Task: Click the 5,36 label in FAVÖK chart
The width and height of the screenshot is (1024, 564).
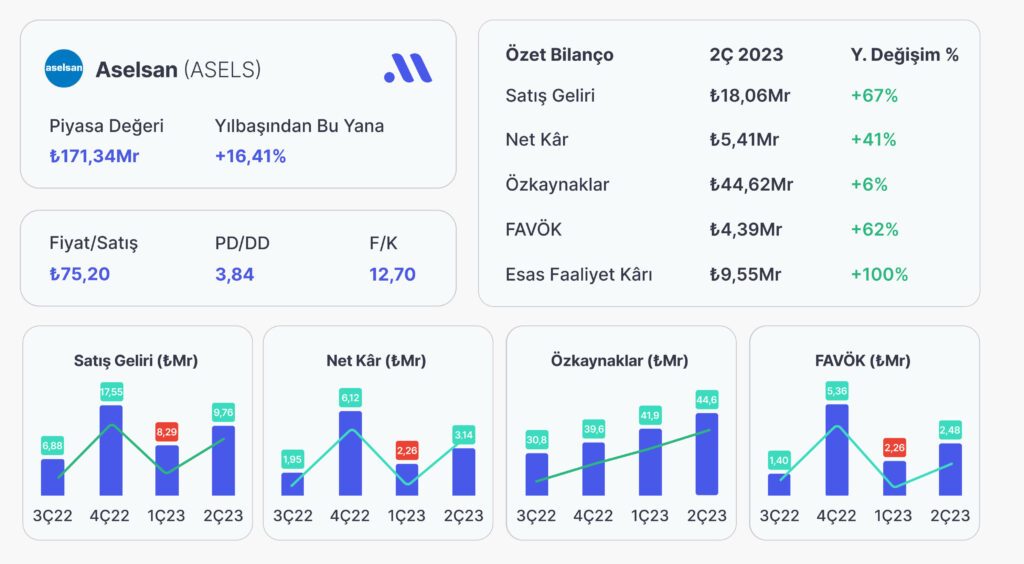Action: [837, 392]
